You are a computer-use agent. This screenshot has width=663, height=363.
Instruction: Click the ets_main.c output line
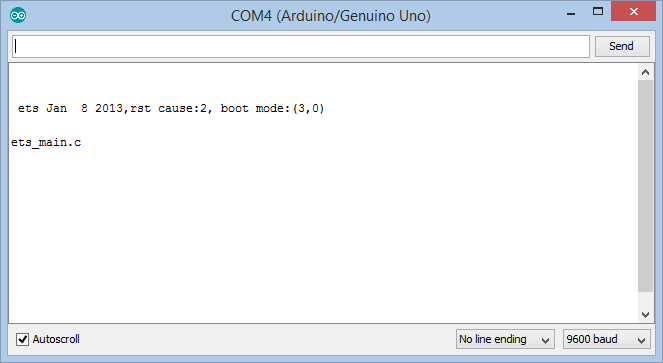coord(46,143)
